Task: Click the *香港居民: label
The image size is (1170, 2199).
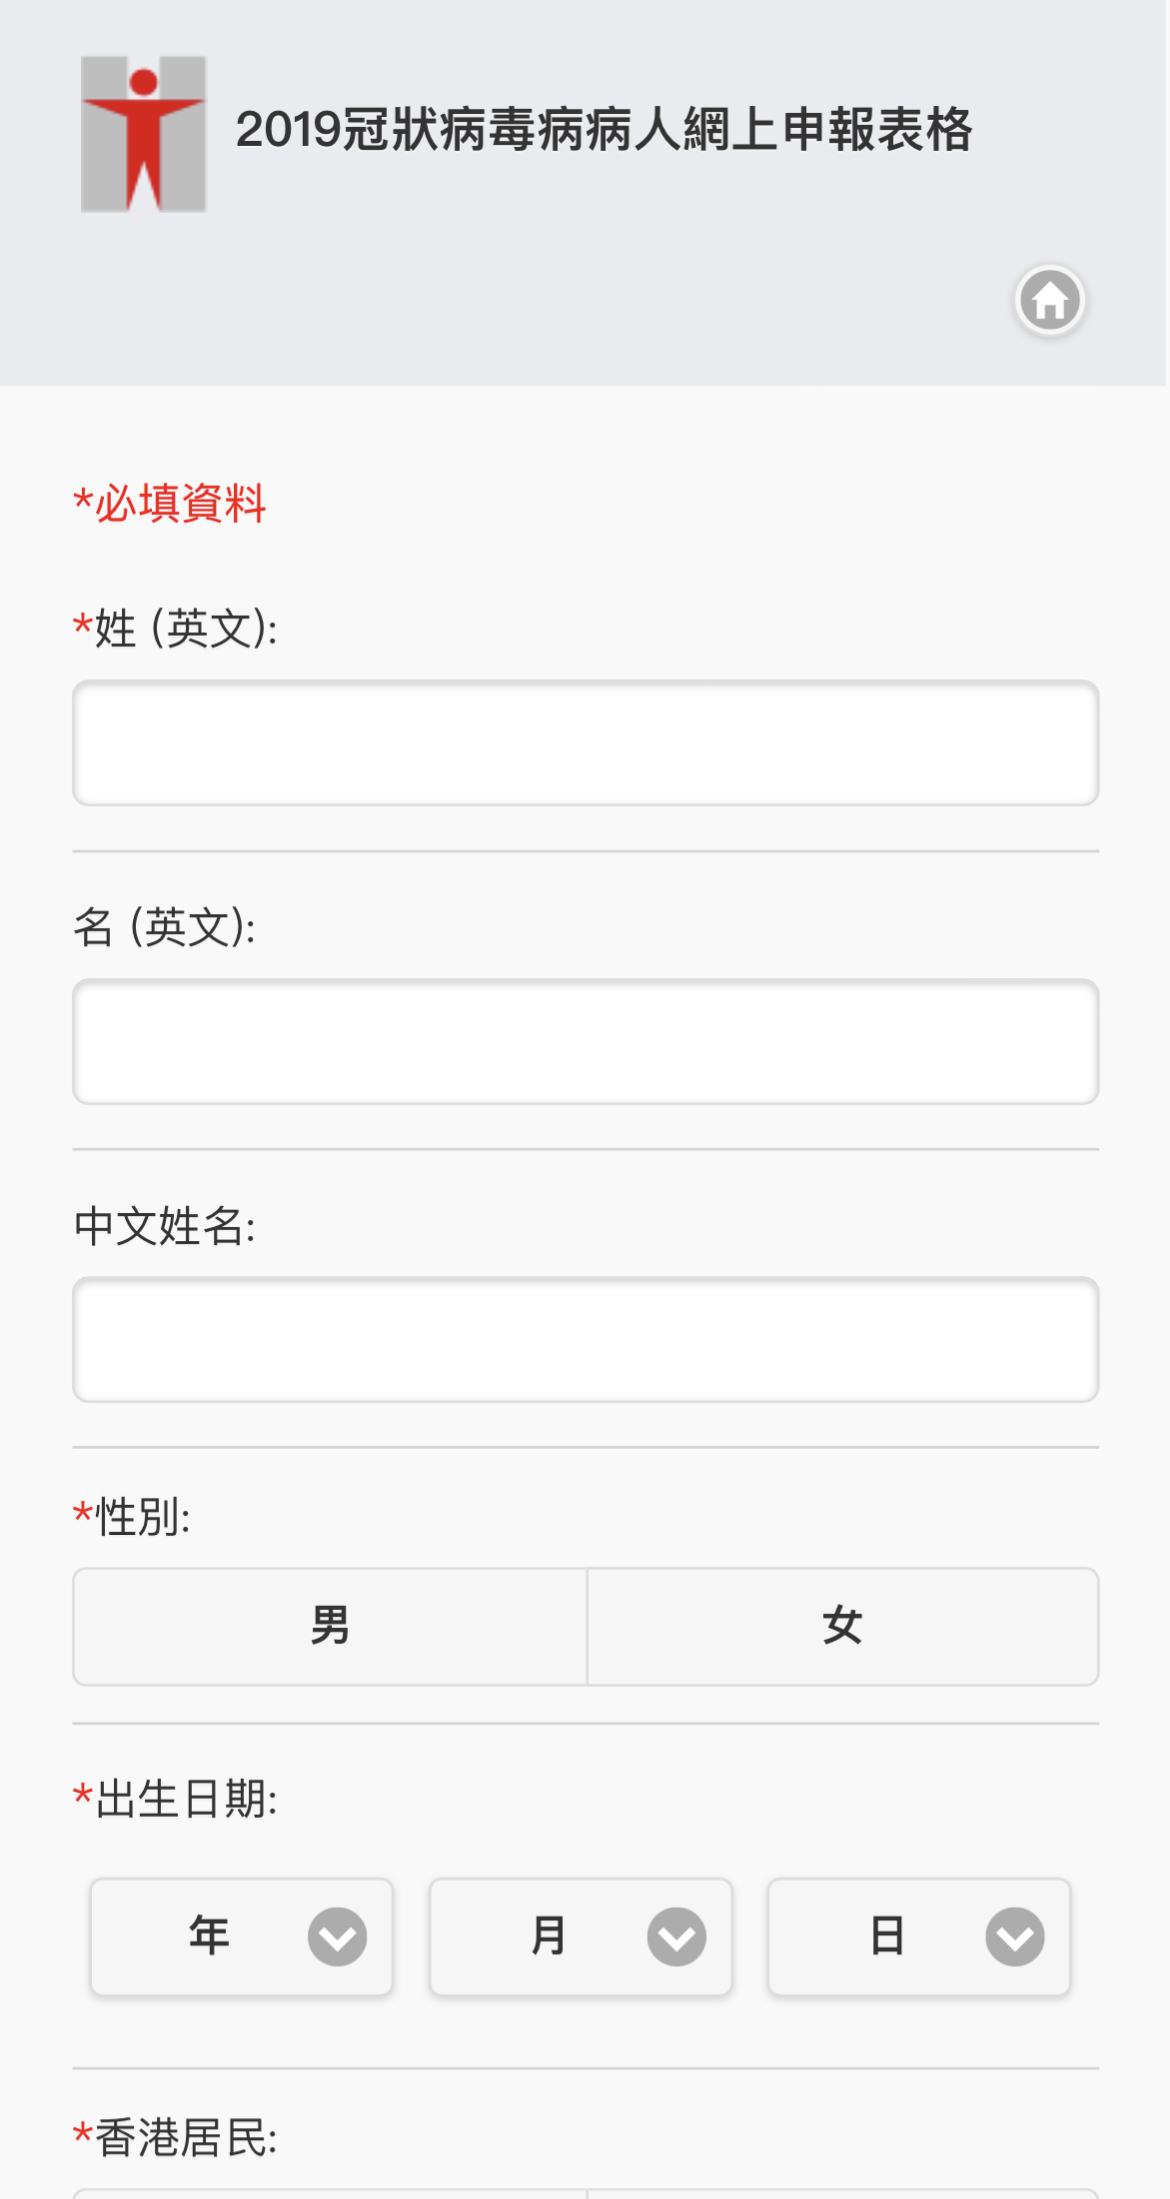Action: coord(176,2138)
